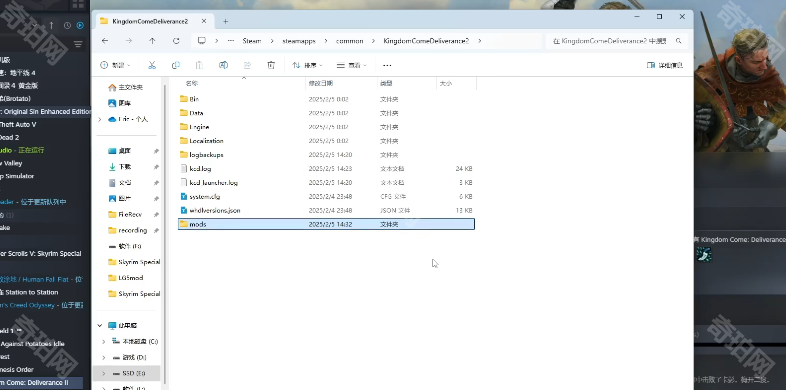Go up one folder level arrow

(x=152, y=41)
